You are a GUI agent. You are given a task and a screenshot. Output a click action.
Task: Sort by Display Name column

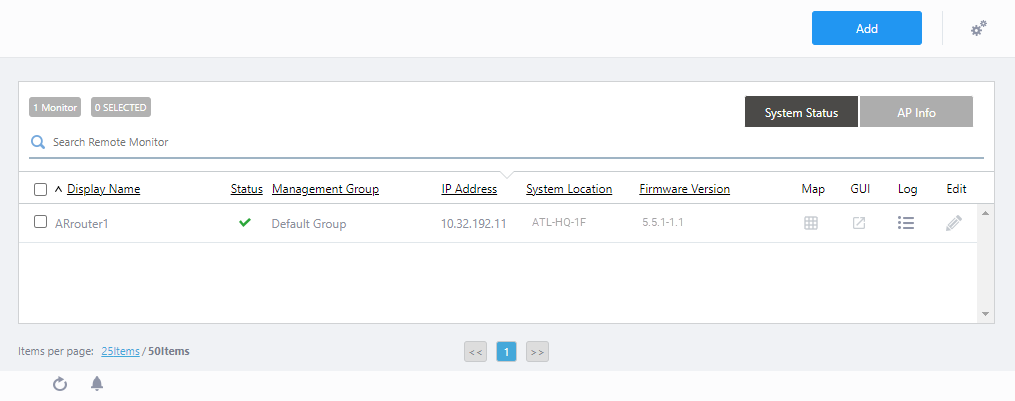pos(103,189)
